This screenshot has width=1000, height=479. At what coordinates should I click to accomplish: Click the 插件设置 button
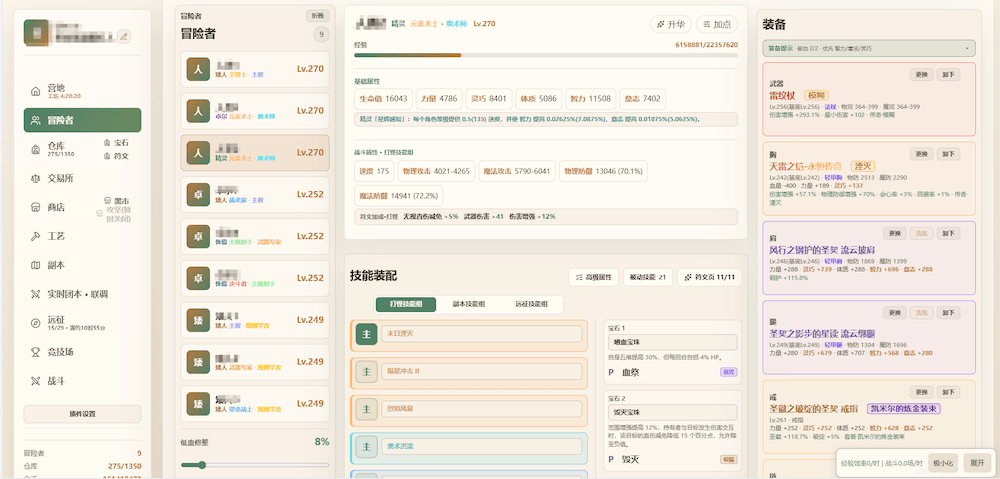(x=82, y=414)
